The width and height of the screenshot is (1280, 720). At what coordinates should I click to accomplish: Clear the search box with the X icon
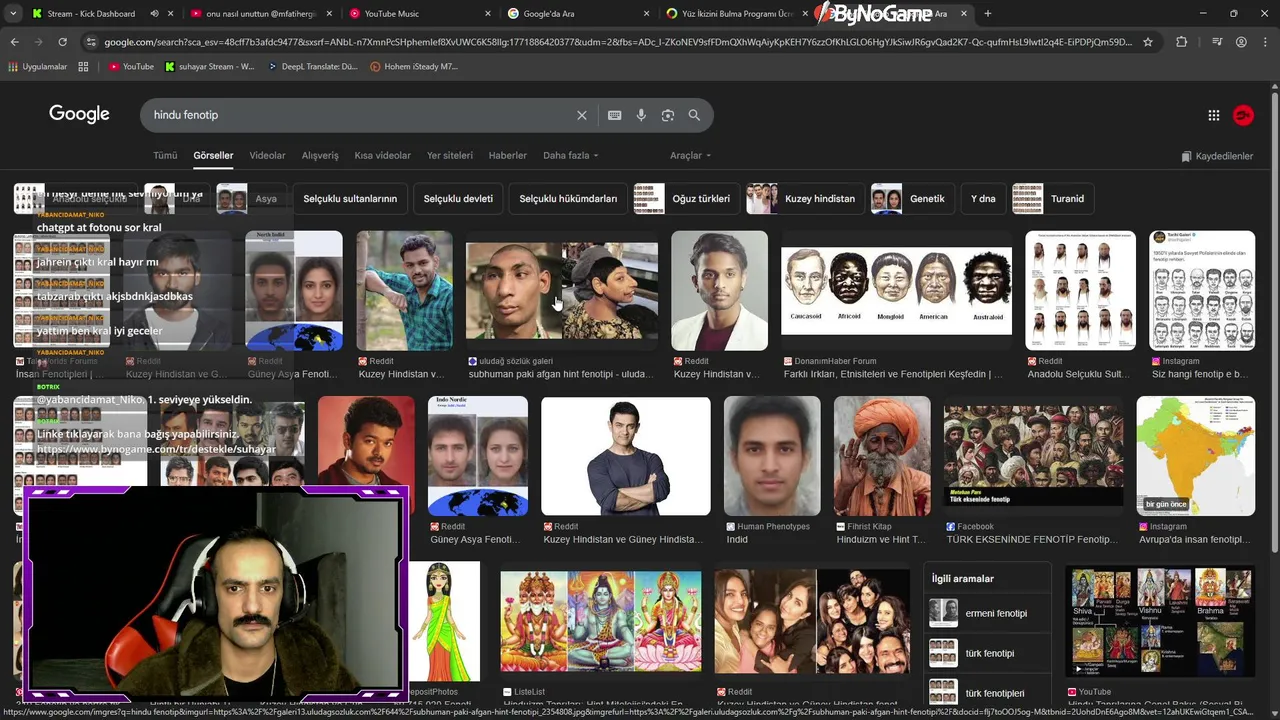[581, 115]
